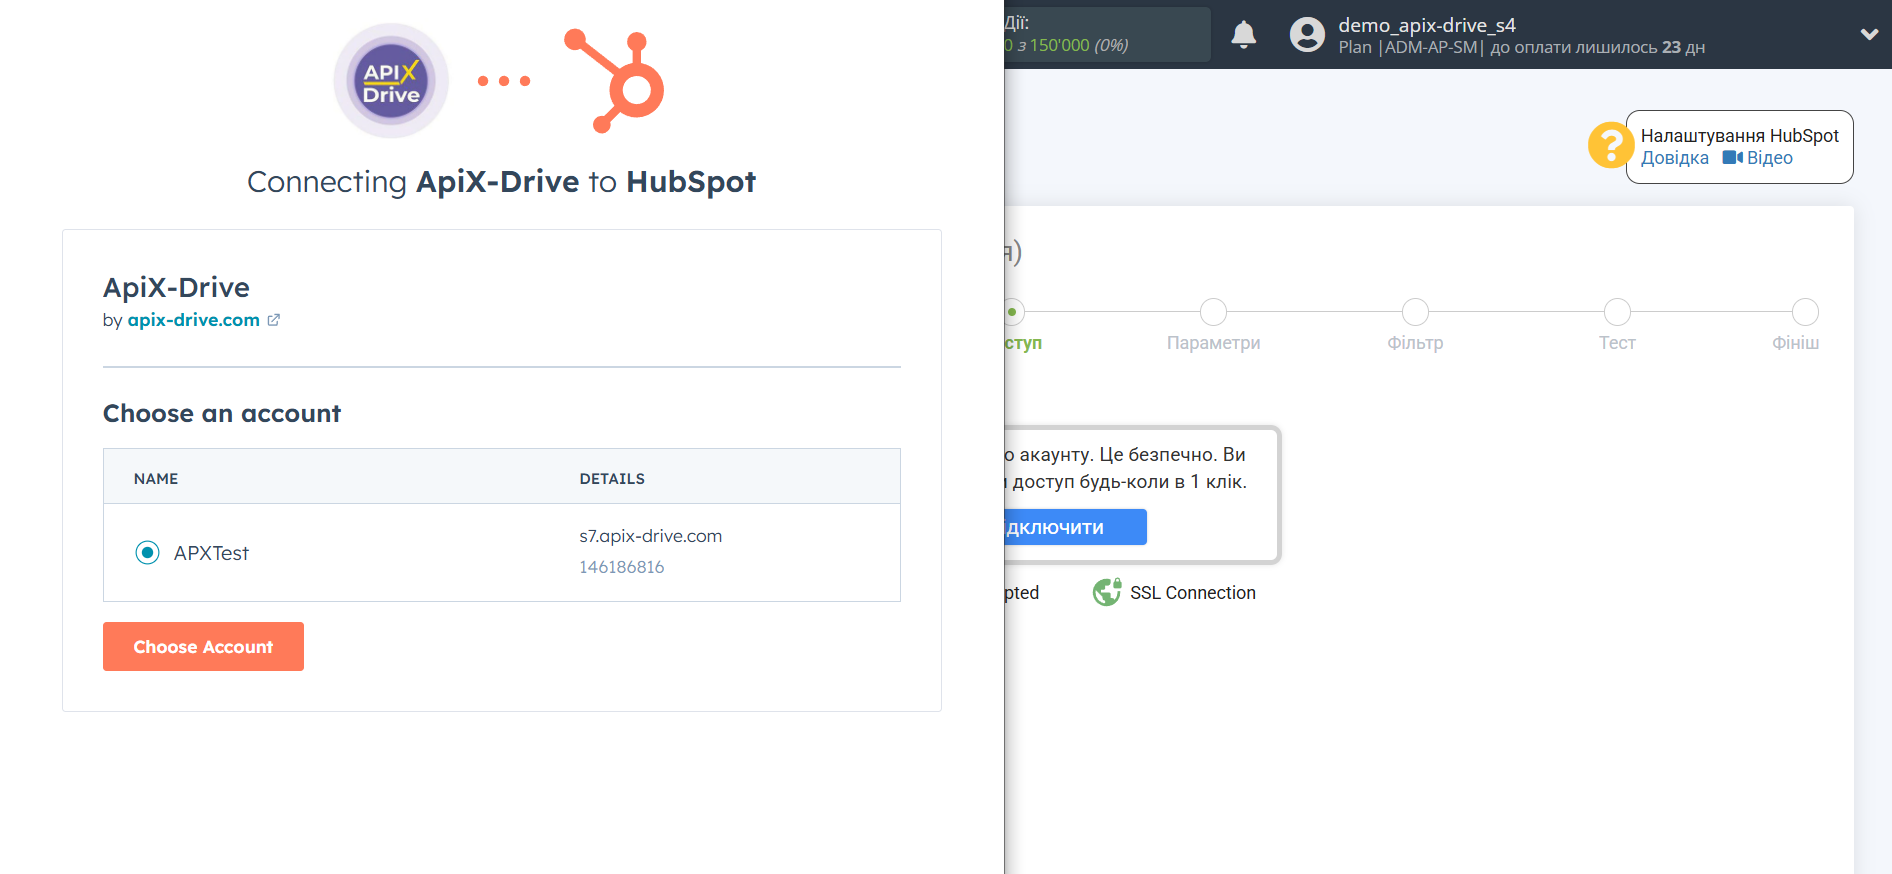The width and height of the screenshot is (1892, 874).
Task: Click the NAME column header
Action: coord(156,479)
